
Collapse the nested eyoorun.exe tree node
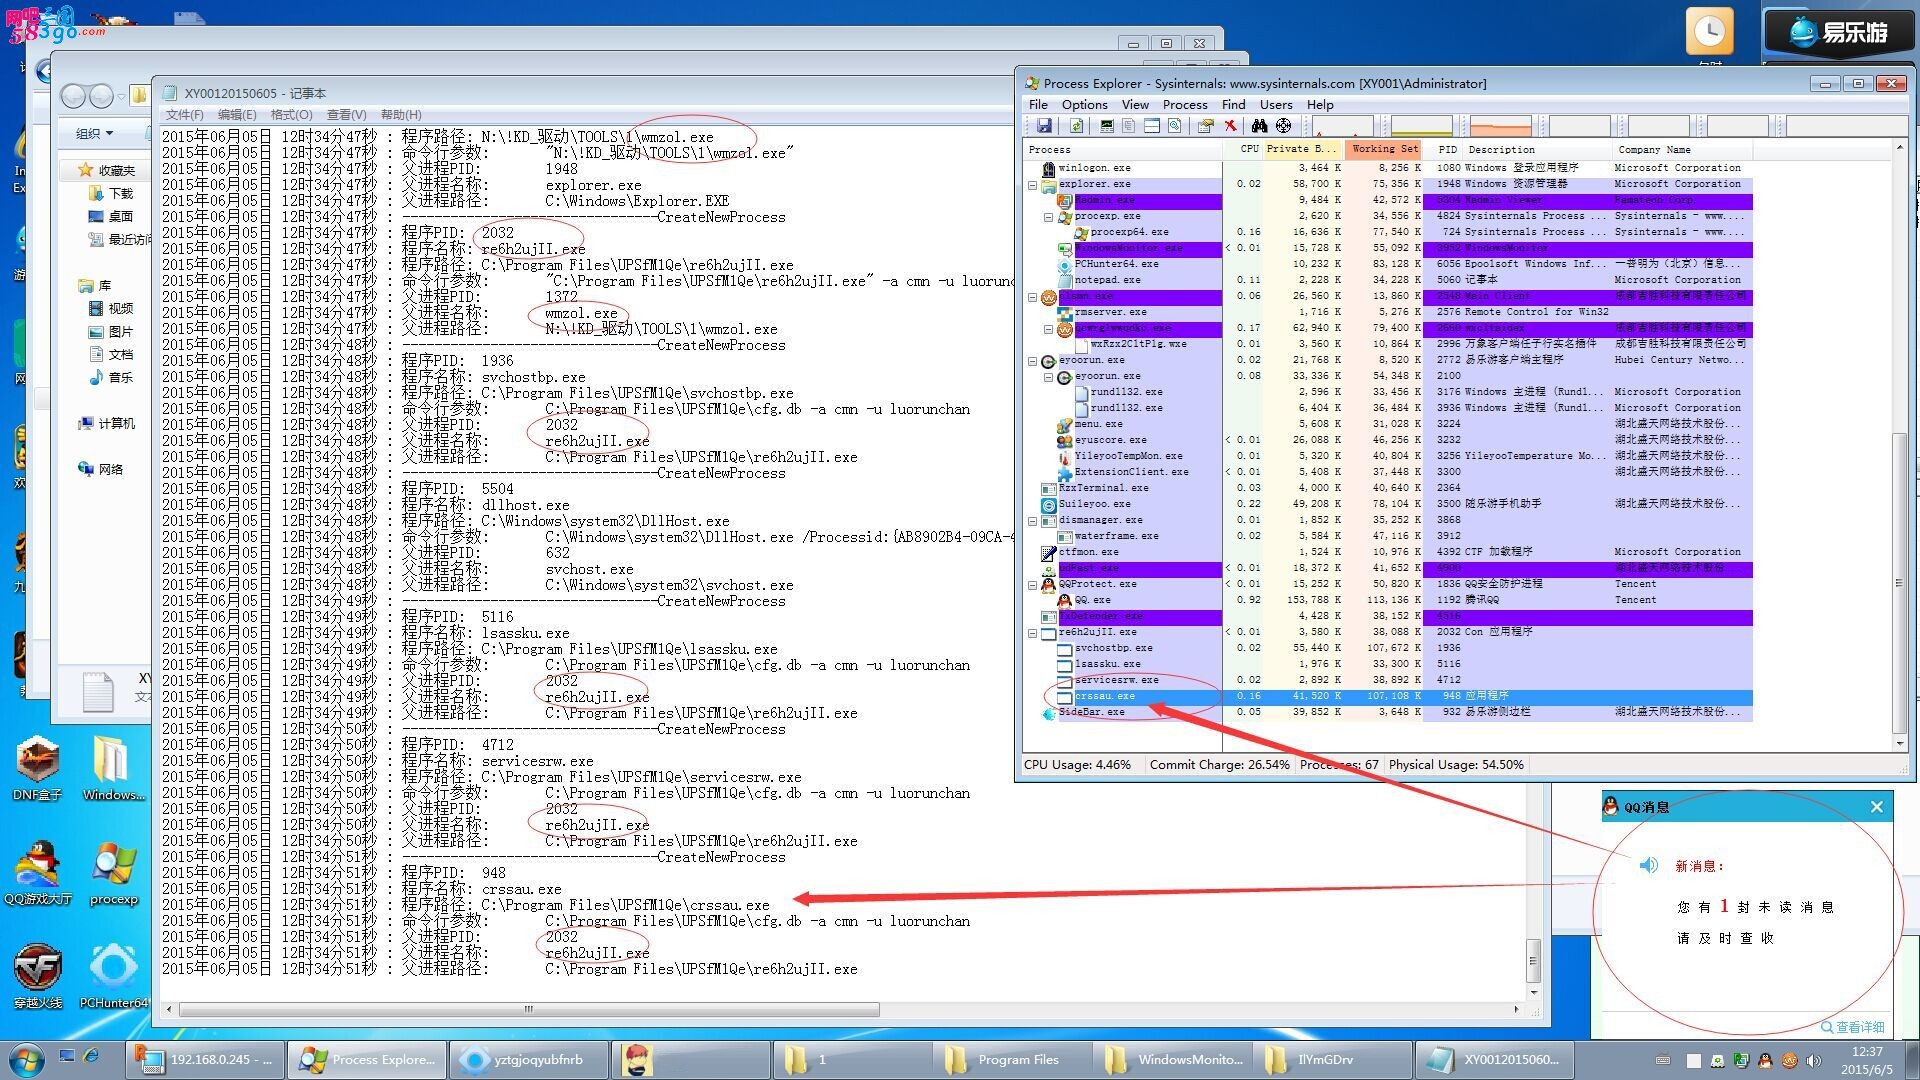click(x=1049, y=377)
